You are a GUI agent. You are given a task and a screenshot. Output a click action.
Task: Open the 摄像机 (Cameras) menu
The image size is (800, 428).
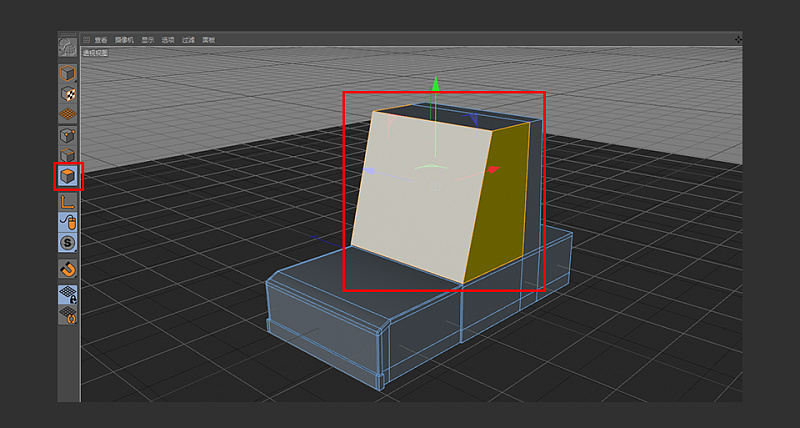(124, 40)
